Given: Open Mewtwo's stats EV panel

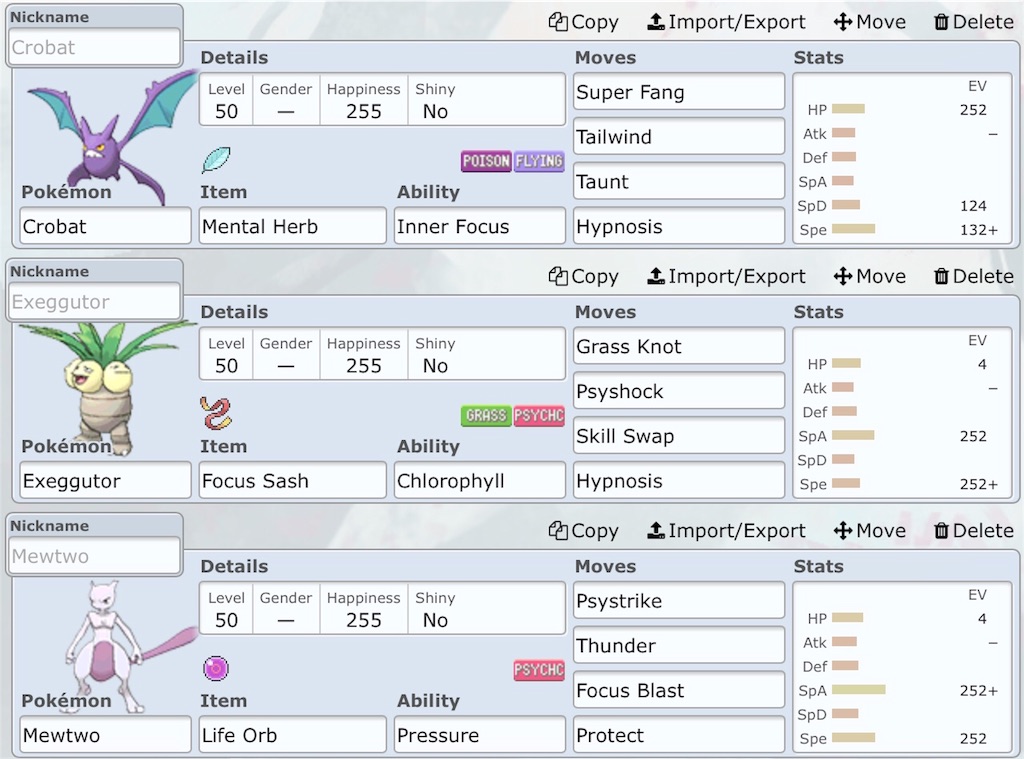Looking at the screenshot, I should point(903,668).
